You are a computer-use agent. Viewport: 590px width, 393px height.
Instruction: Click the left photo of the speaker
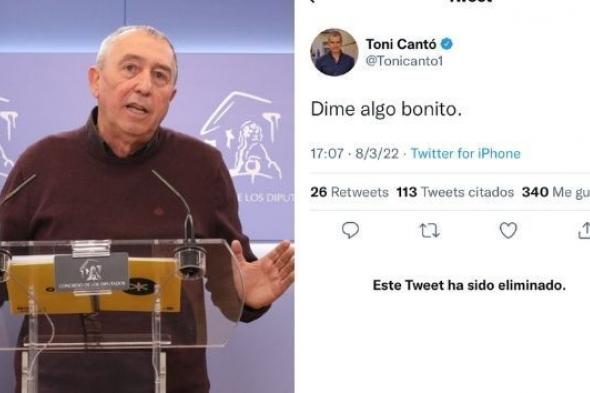147,196
